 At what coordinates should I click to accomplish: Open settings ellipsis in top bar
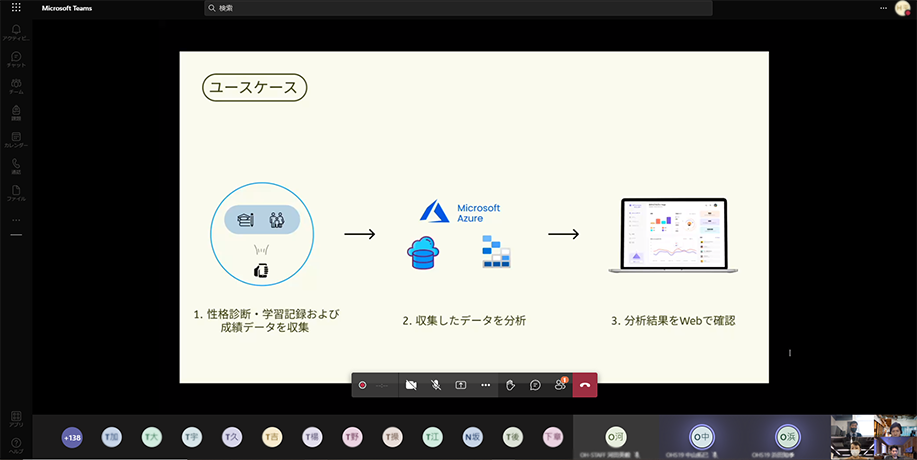click(883, 8)
